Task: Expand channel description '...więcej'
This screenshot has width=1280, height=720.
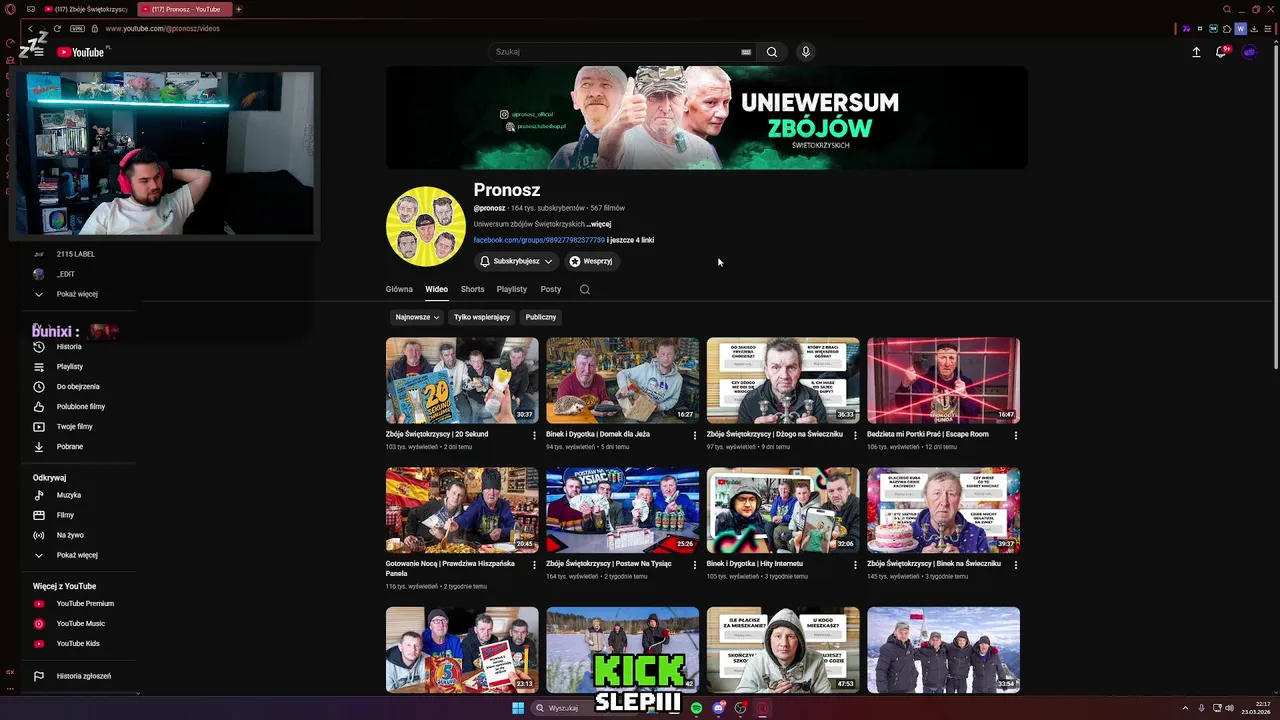Action: click(x=599, y=224)
